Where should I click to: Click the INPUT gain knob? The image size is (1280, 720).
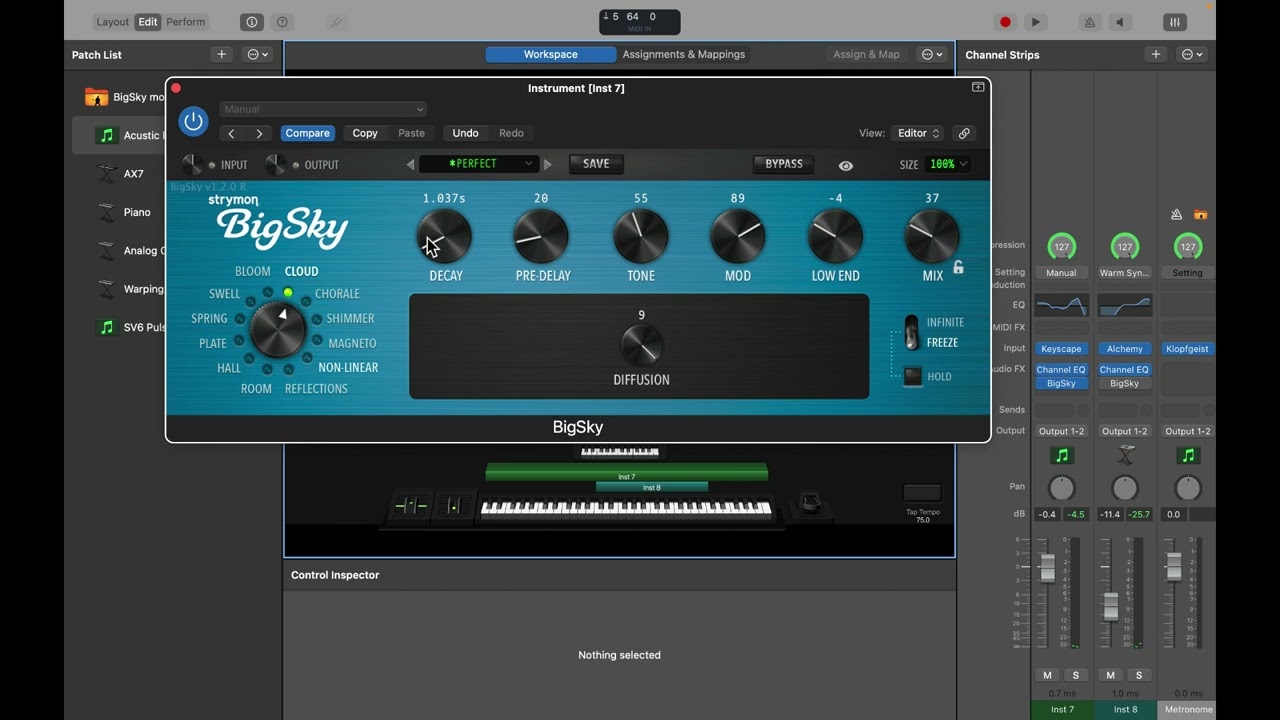click(x=192, y=165)
